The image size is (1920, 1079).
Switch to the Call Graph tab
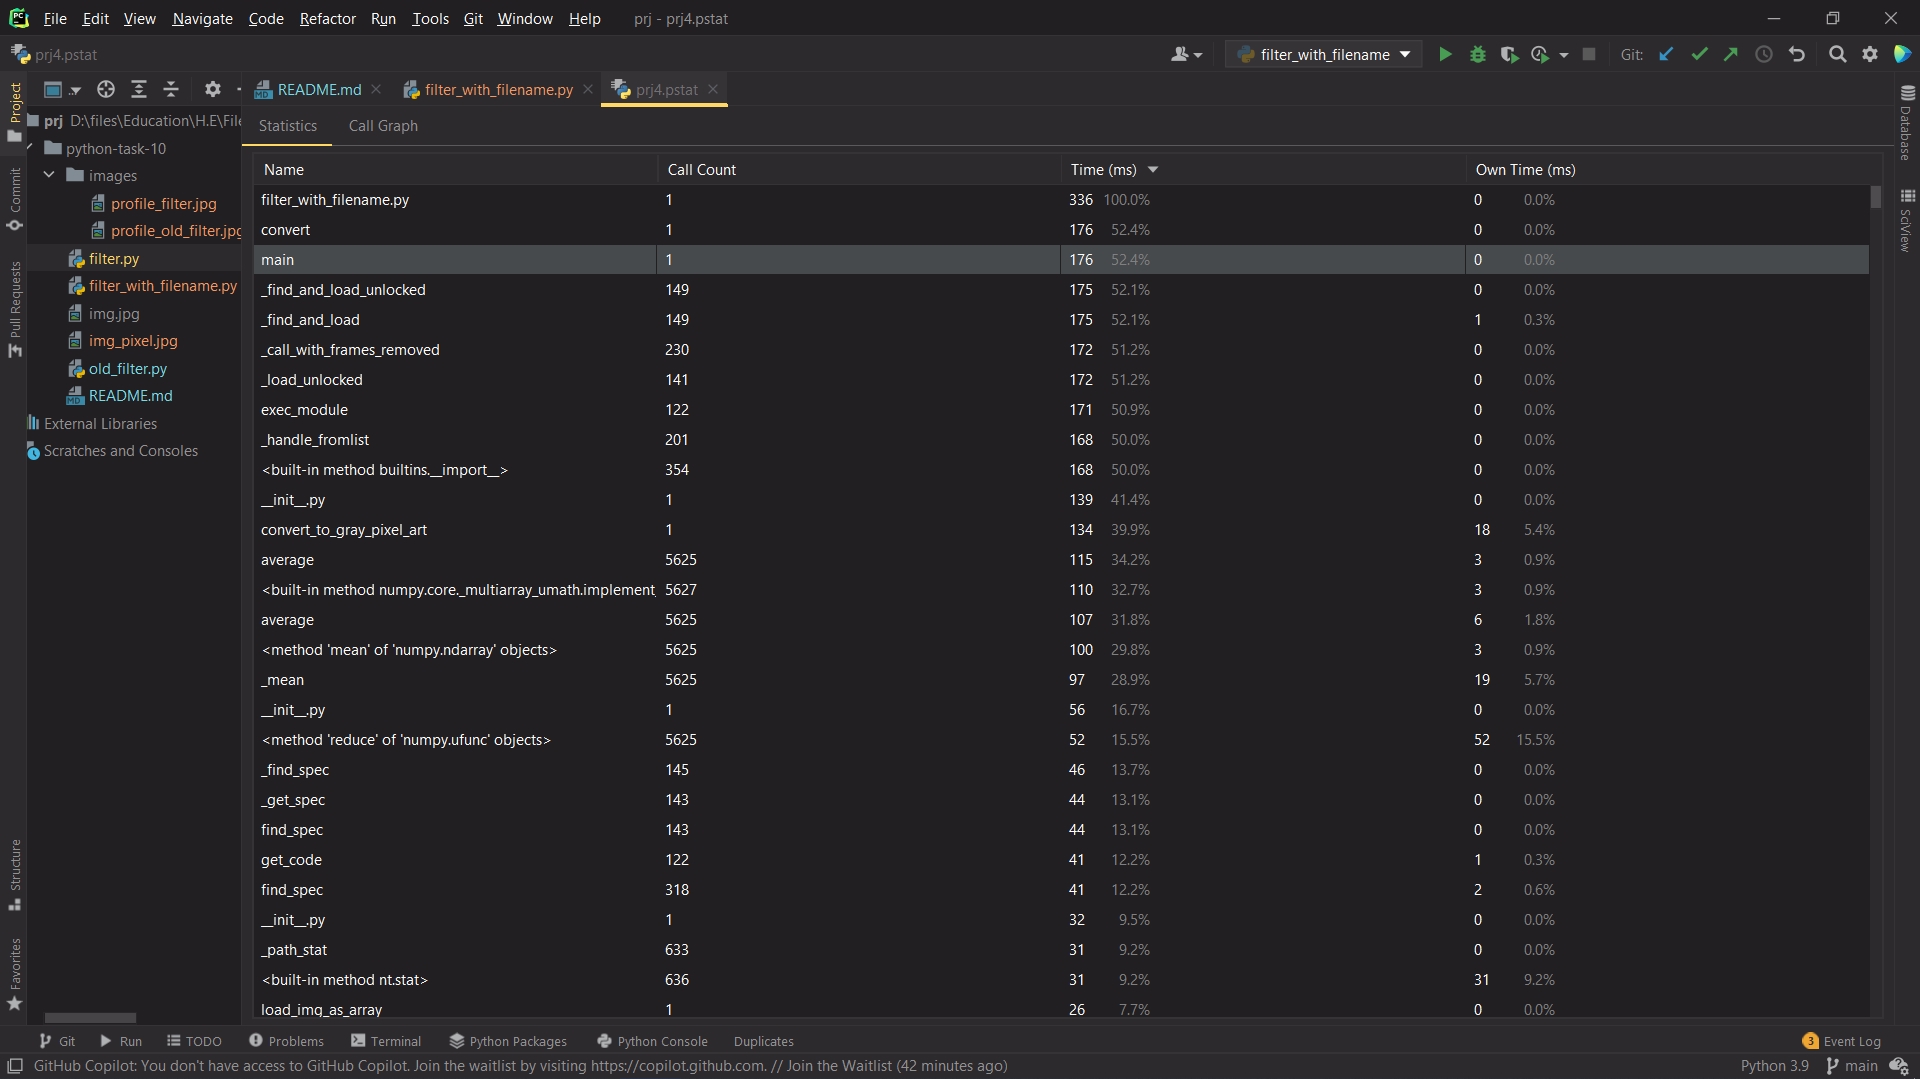click(x=383, y=126)
